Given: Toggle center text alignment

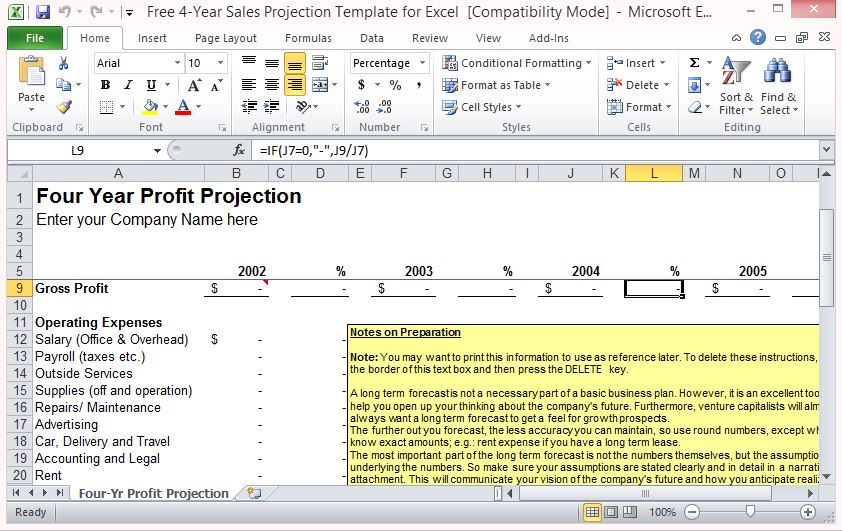Looking at the screenshot, I should pyautogui.click(x=272, y=85).
